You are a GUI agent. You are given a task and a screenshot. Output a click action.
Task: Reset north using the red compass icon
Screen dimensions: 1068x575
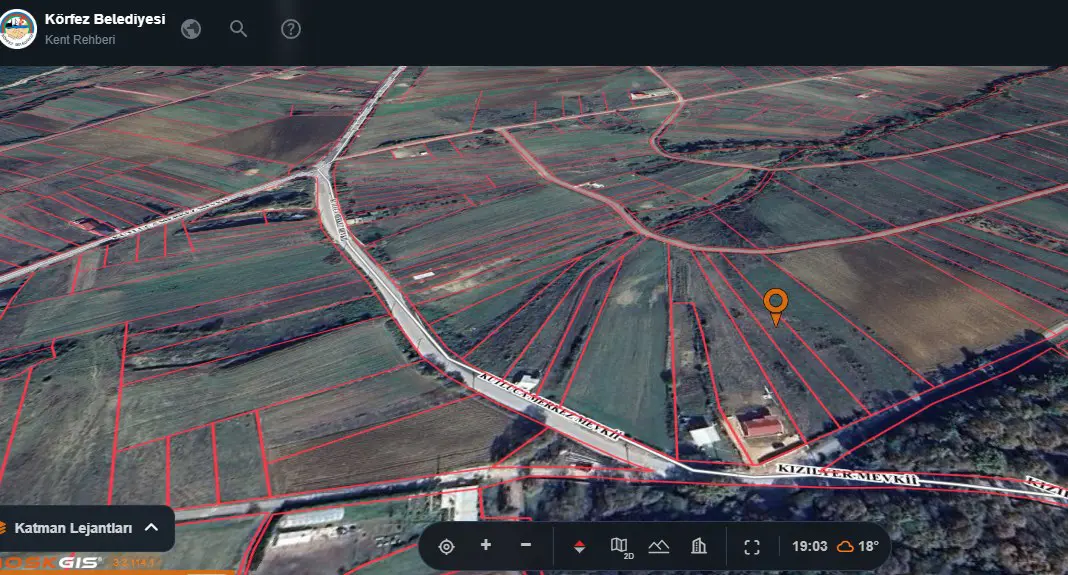point(580,546)
